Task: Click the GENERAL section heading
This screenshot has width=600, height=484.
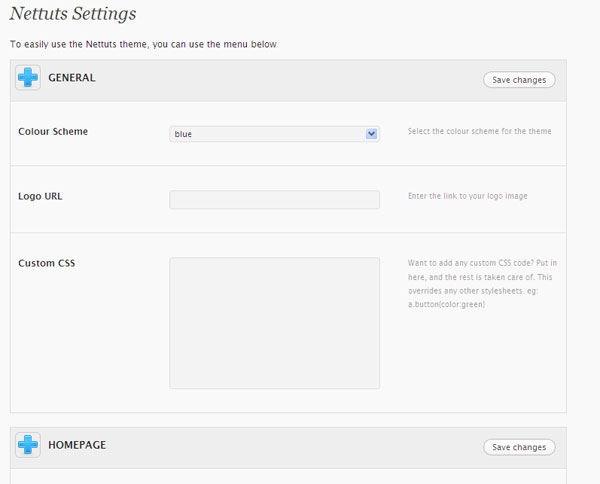Action: (72, 78)
